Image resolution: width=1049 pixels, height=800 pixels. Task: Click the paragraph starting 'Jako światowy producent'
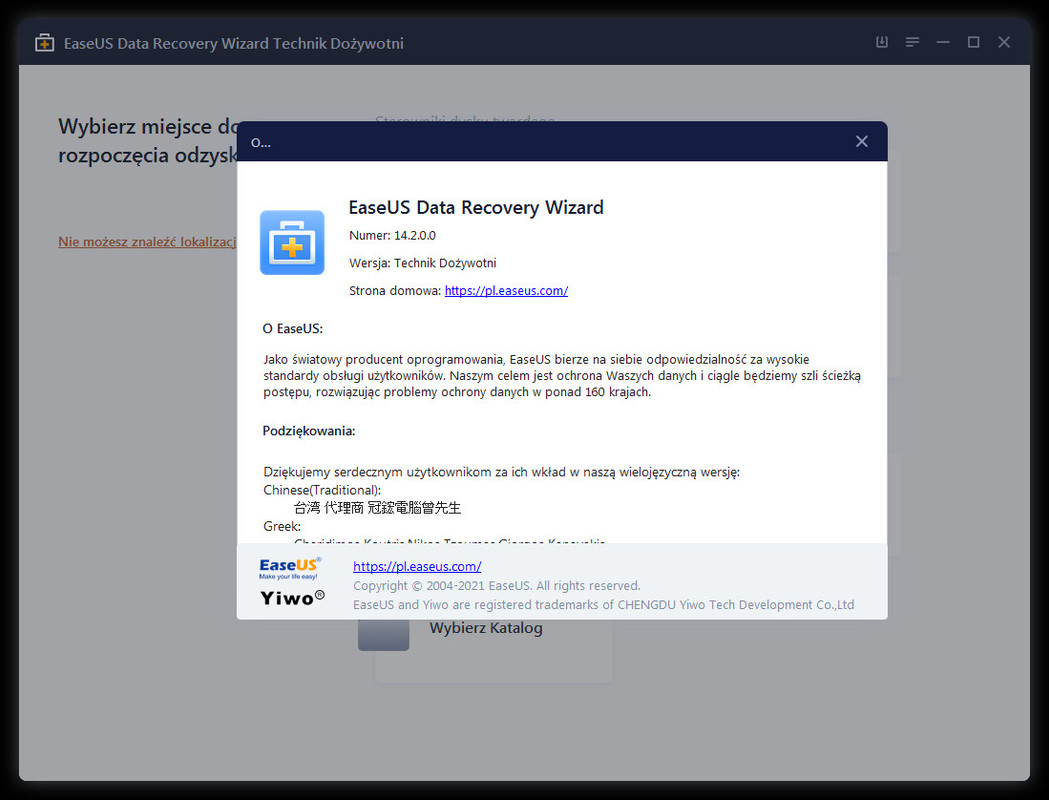562,376
